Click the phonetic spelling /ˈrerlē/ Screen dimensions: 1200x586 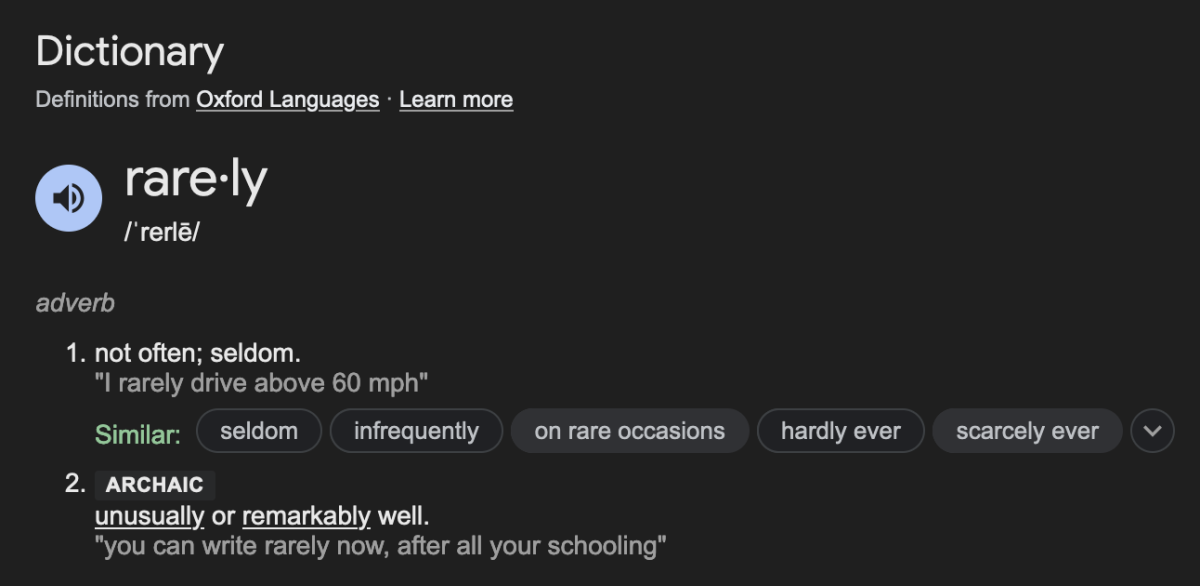[162, 232]
